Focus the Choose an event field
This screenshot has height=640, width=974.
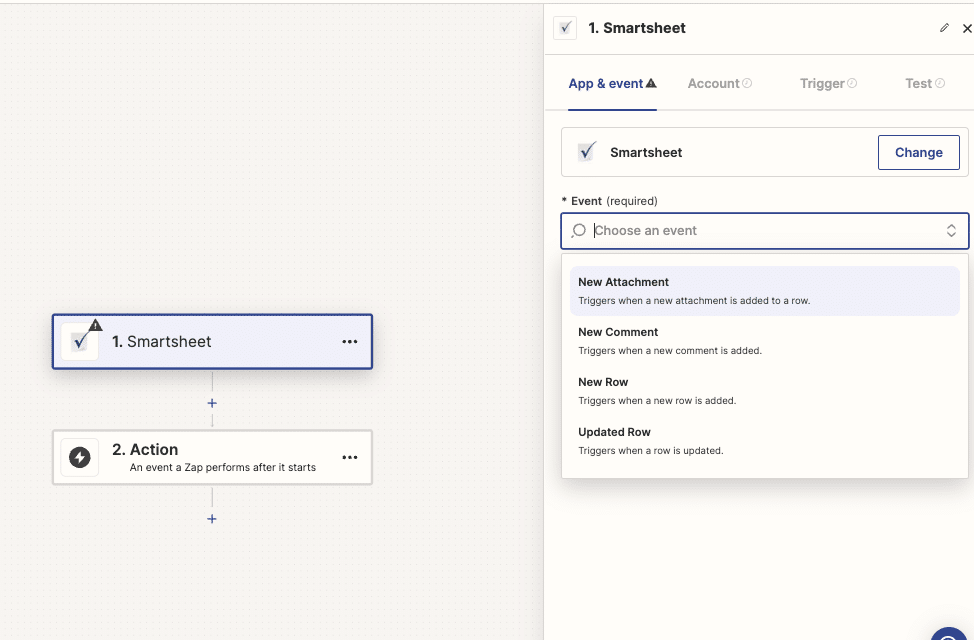(x=765, y=231)
